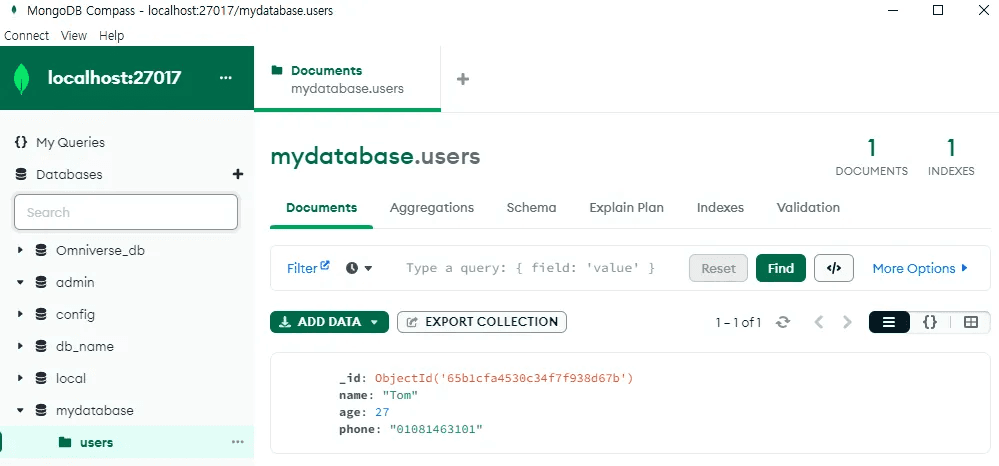Switch to the Aggregations tab
Screen dimensions: 999x466
pyautogui.click(x=431, y=208)
